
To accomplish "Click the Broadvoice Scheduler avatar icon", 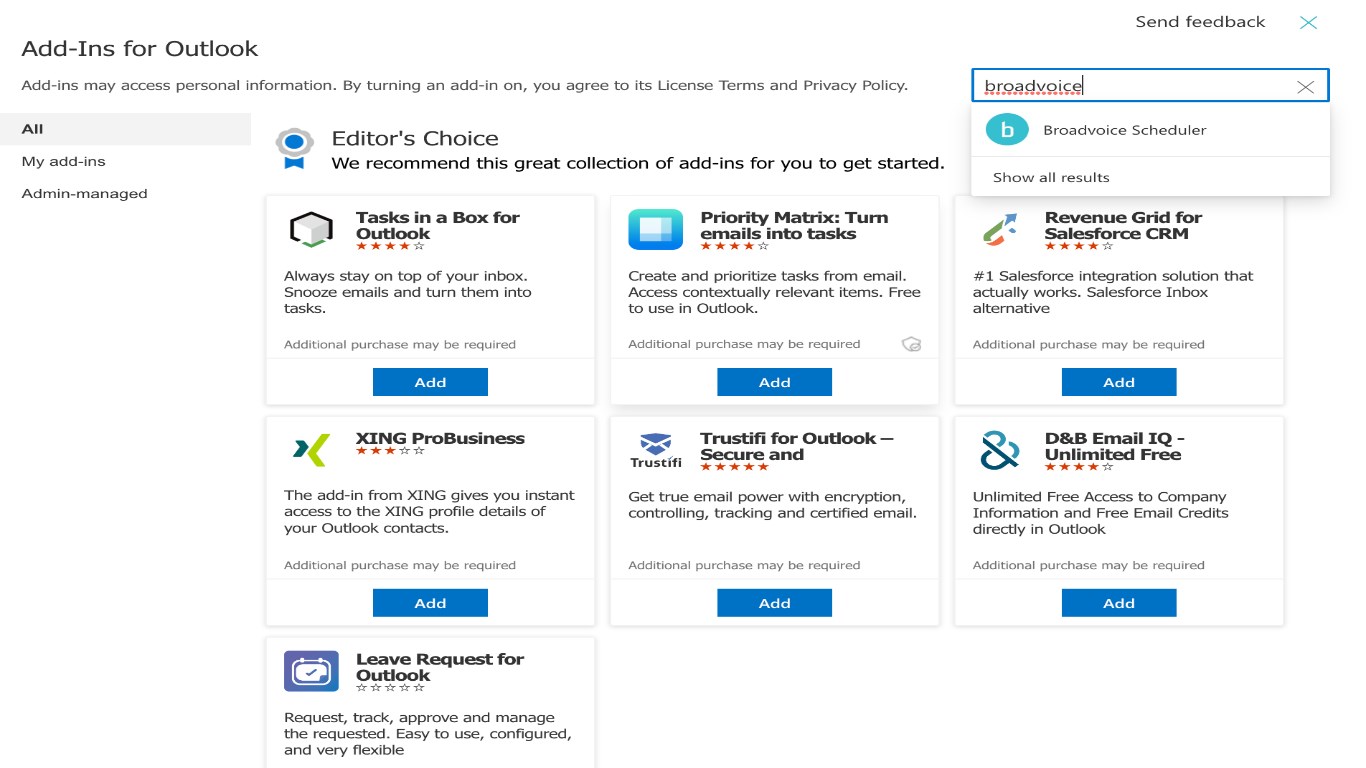I will click(x=1007, y=130).
